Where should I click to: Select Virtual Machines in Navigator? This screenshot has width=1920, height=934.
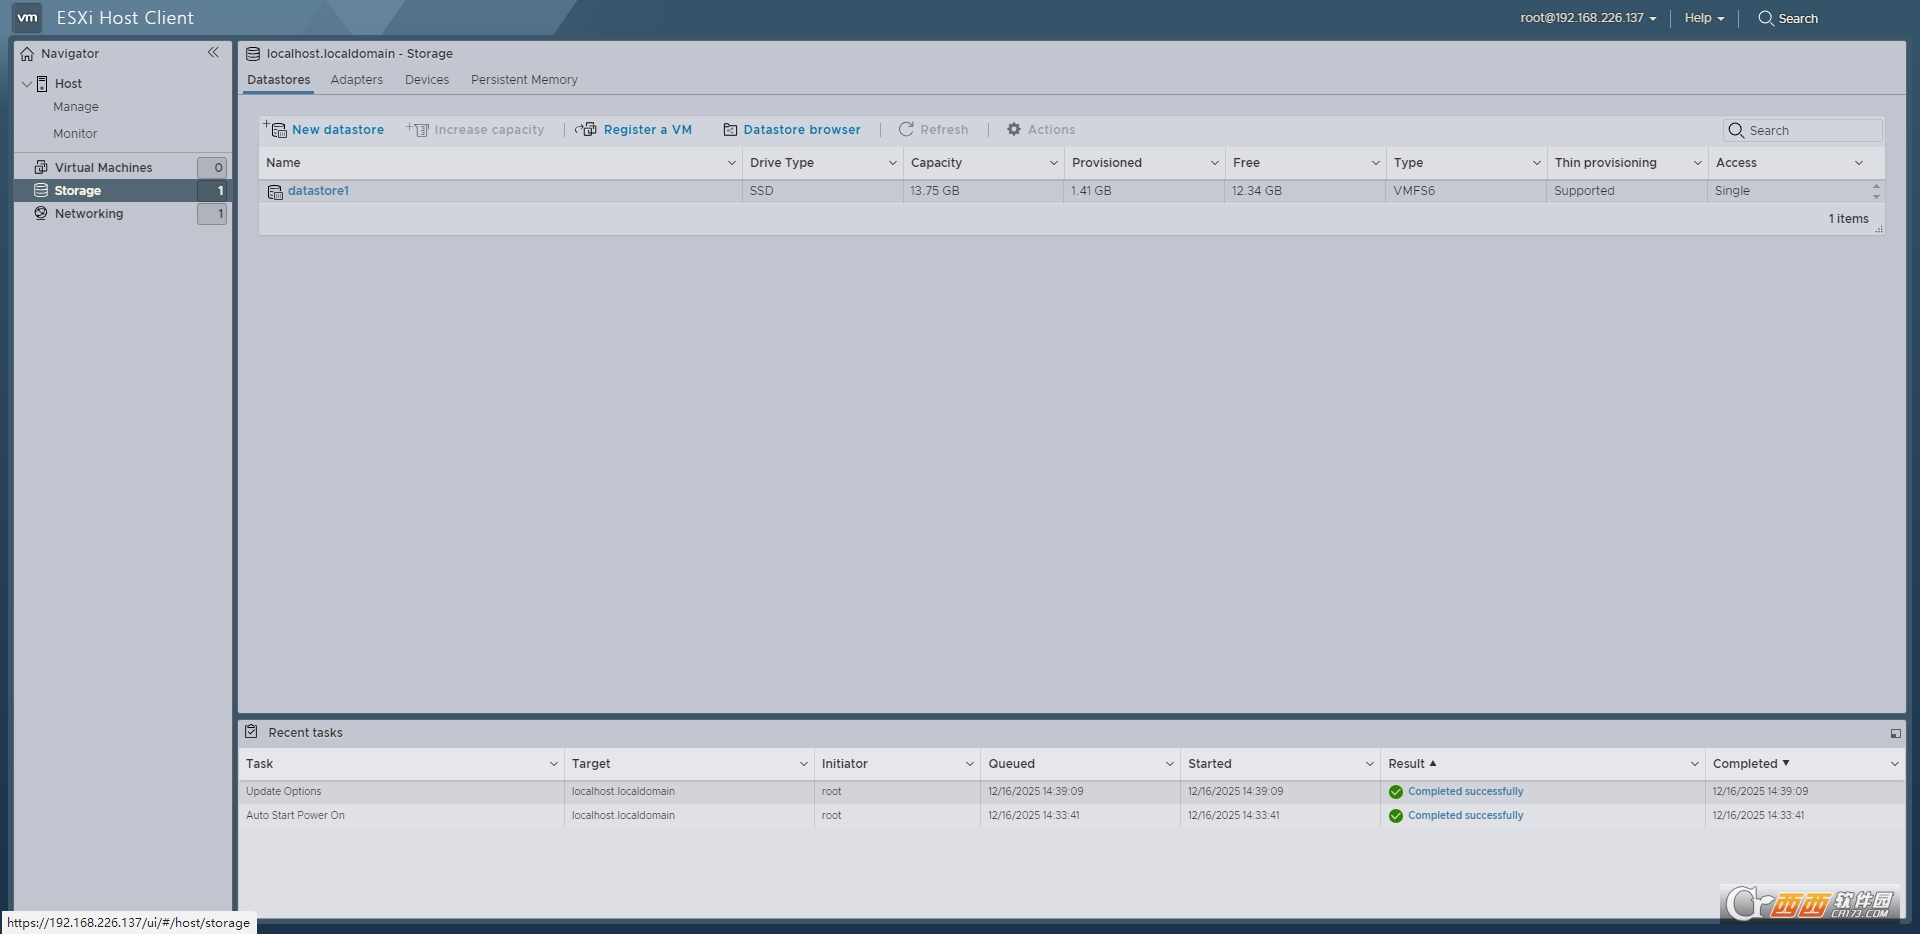[103, 167]
